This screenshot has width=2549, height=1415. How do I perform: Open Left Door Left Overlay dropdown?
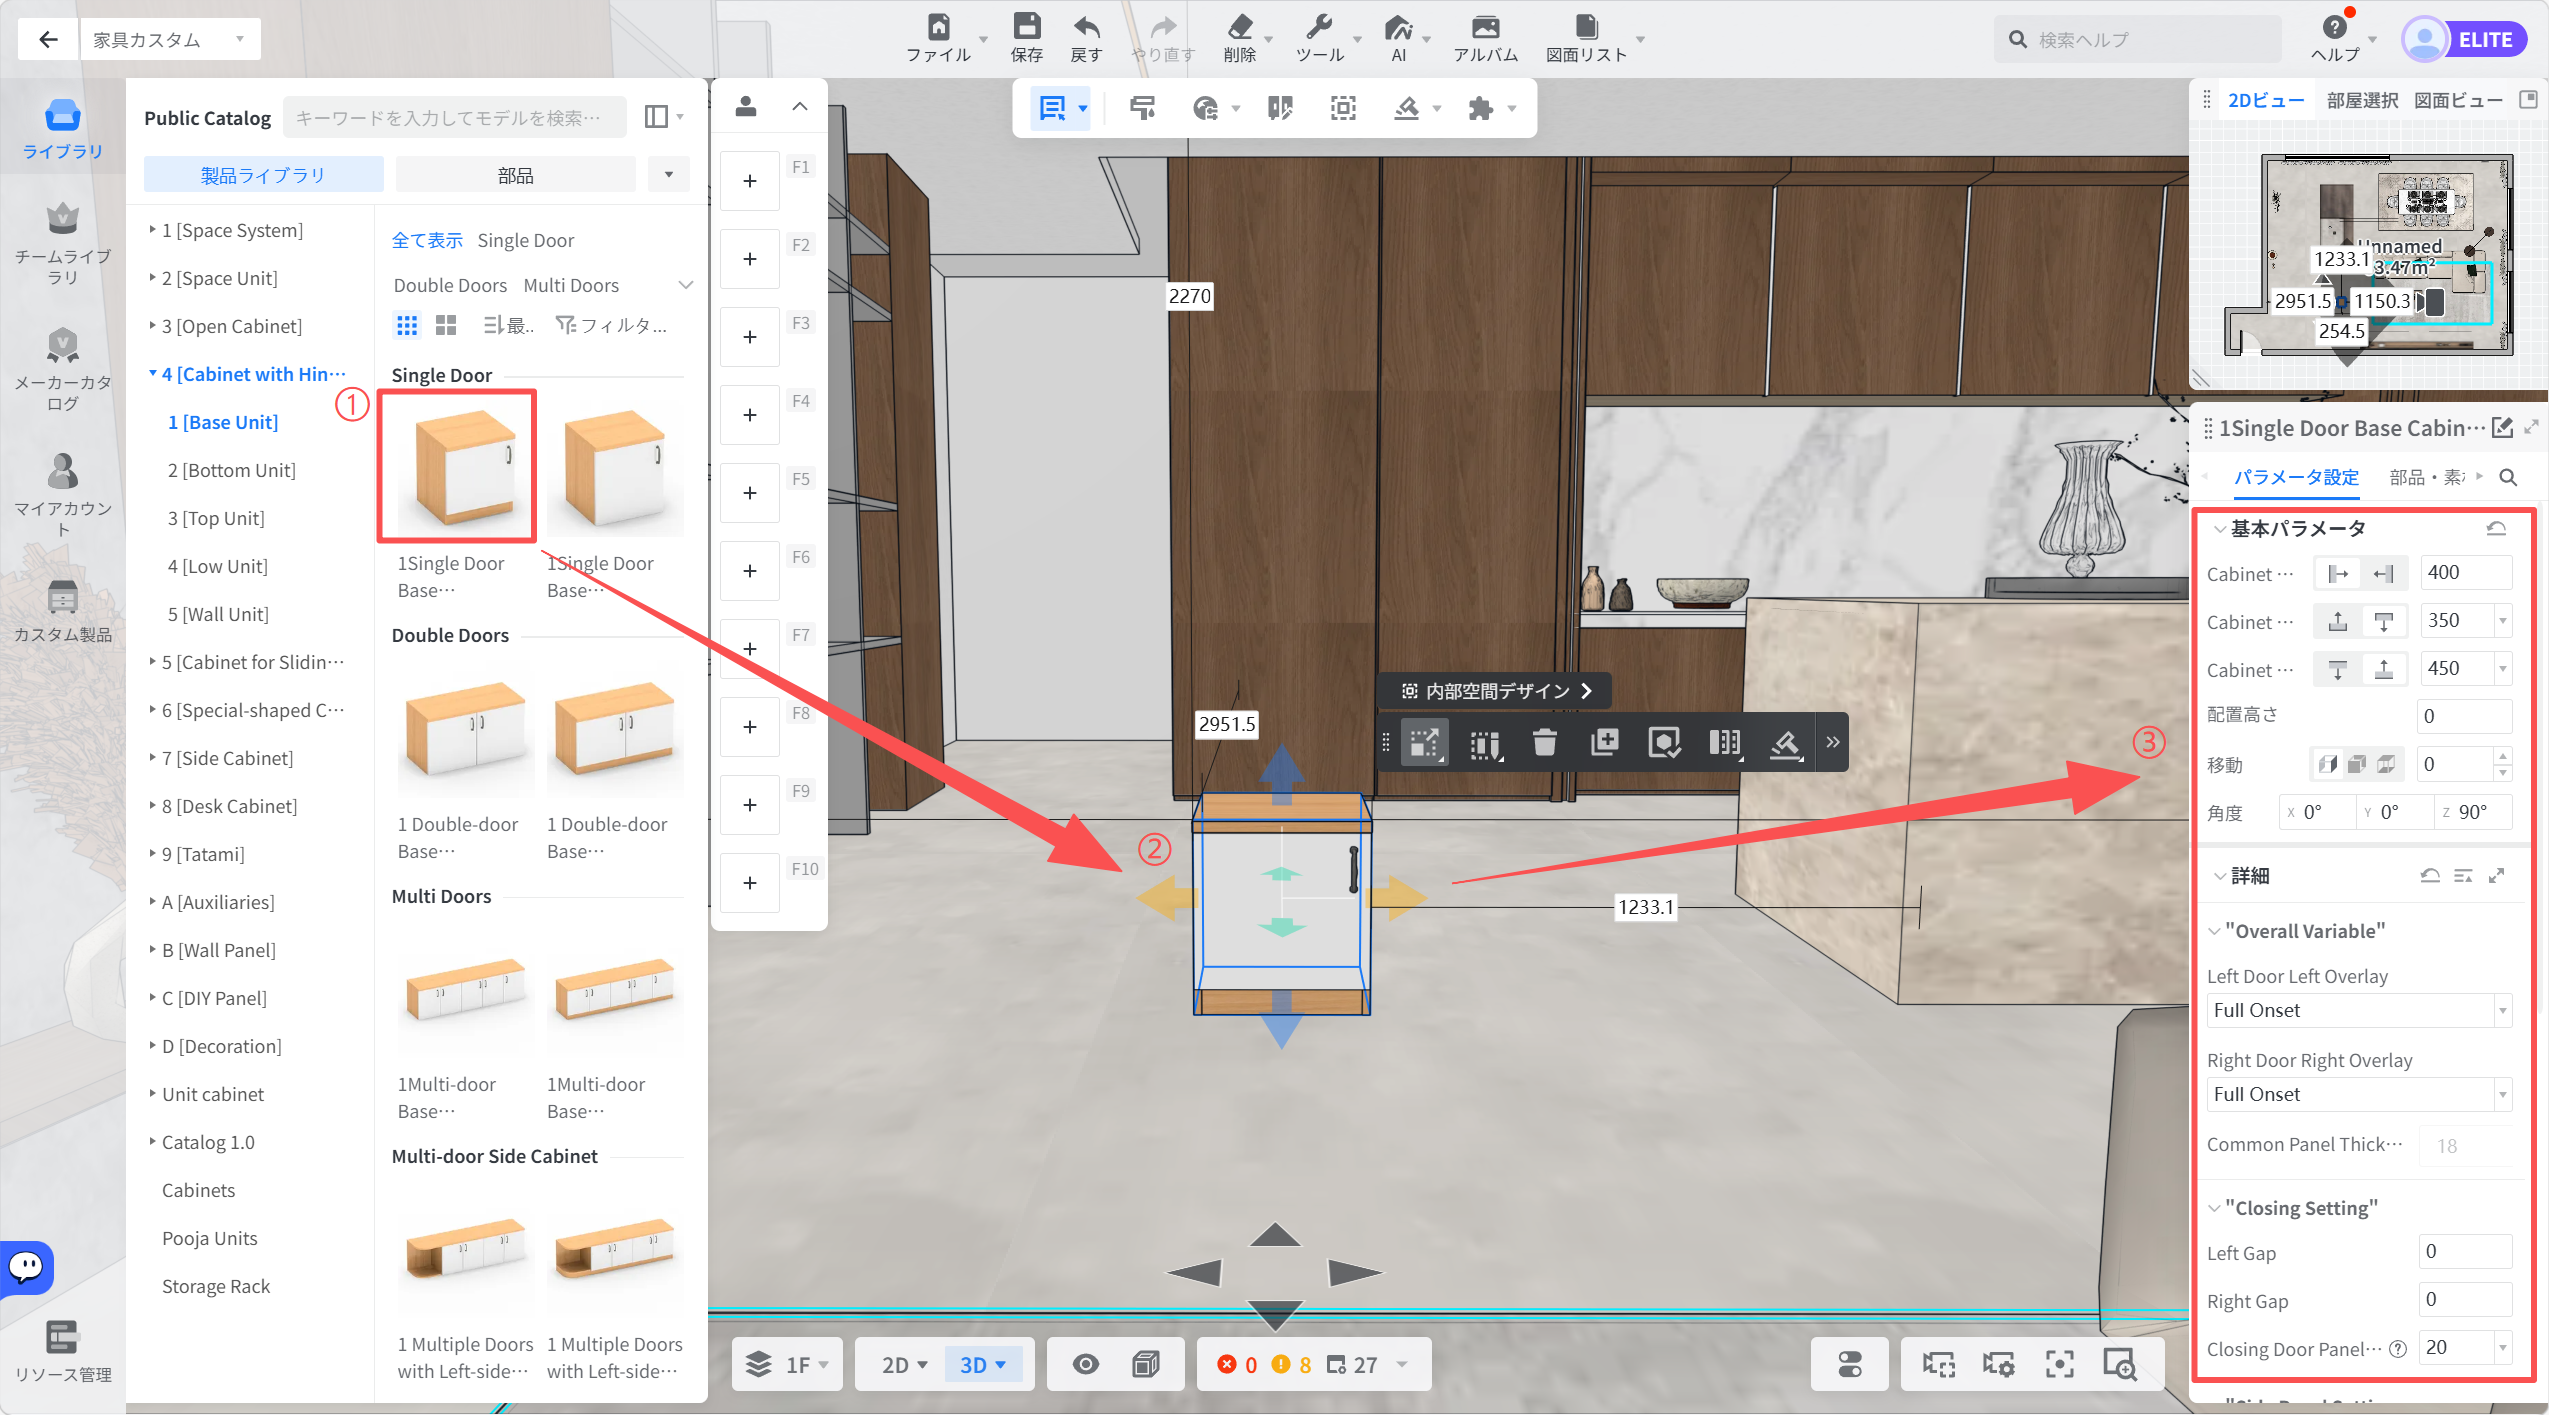[x=2359, y=1010]
